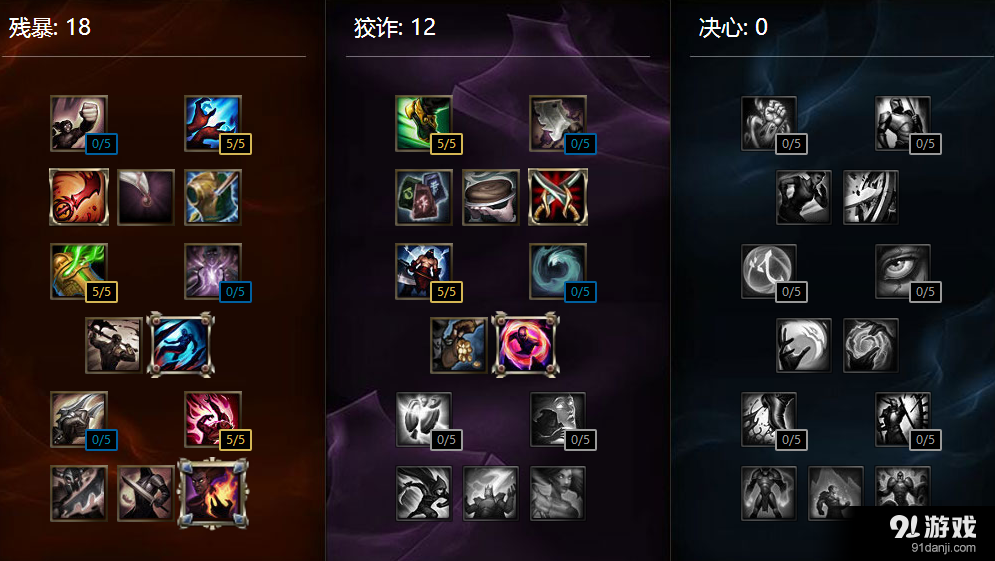
Task: Pick the Runic Affinity cards mastery
Action: point(423,197)
